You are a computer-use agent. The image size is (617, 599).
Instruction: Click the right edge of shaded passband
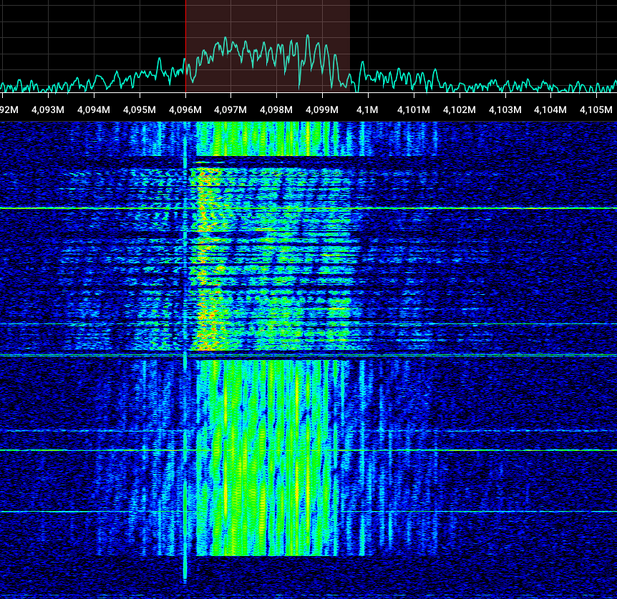[x=349, y=46]
